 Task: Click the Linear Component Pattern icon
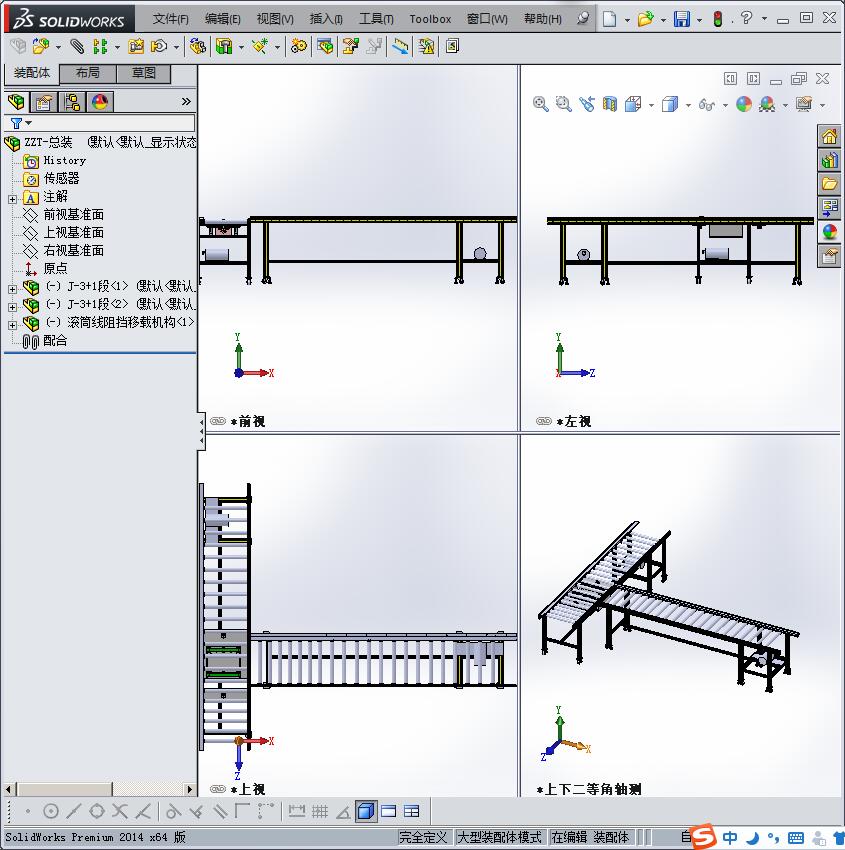click(x=100, y=47)
